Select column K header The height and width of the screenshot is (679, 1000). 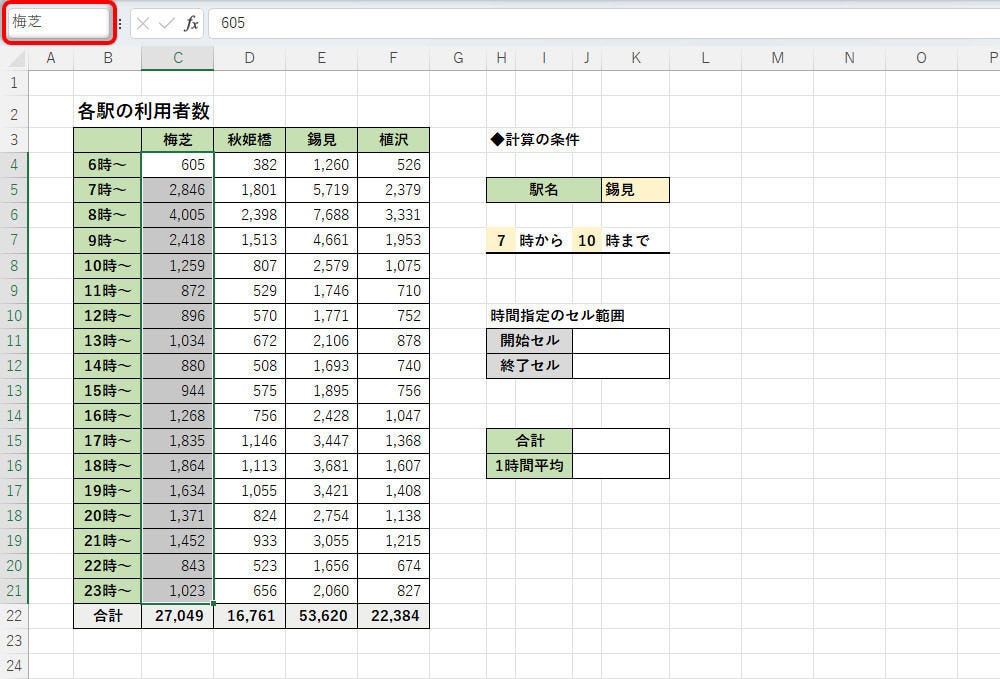pyautogui.click(x=635, y=58)
